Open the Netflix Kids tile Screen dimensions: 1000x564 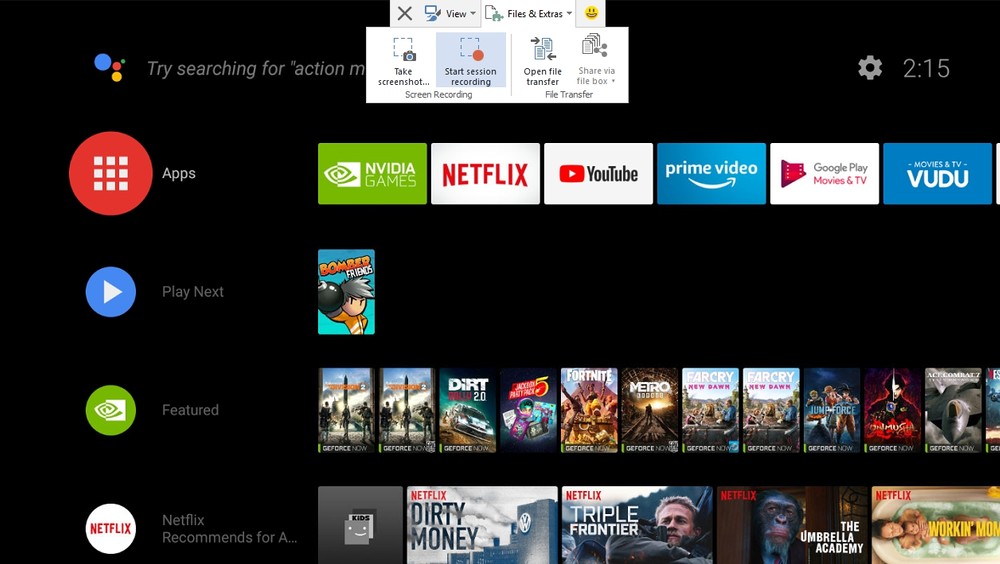pos(360,525)
